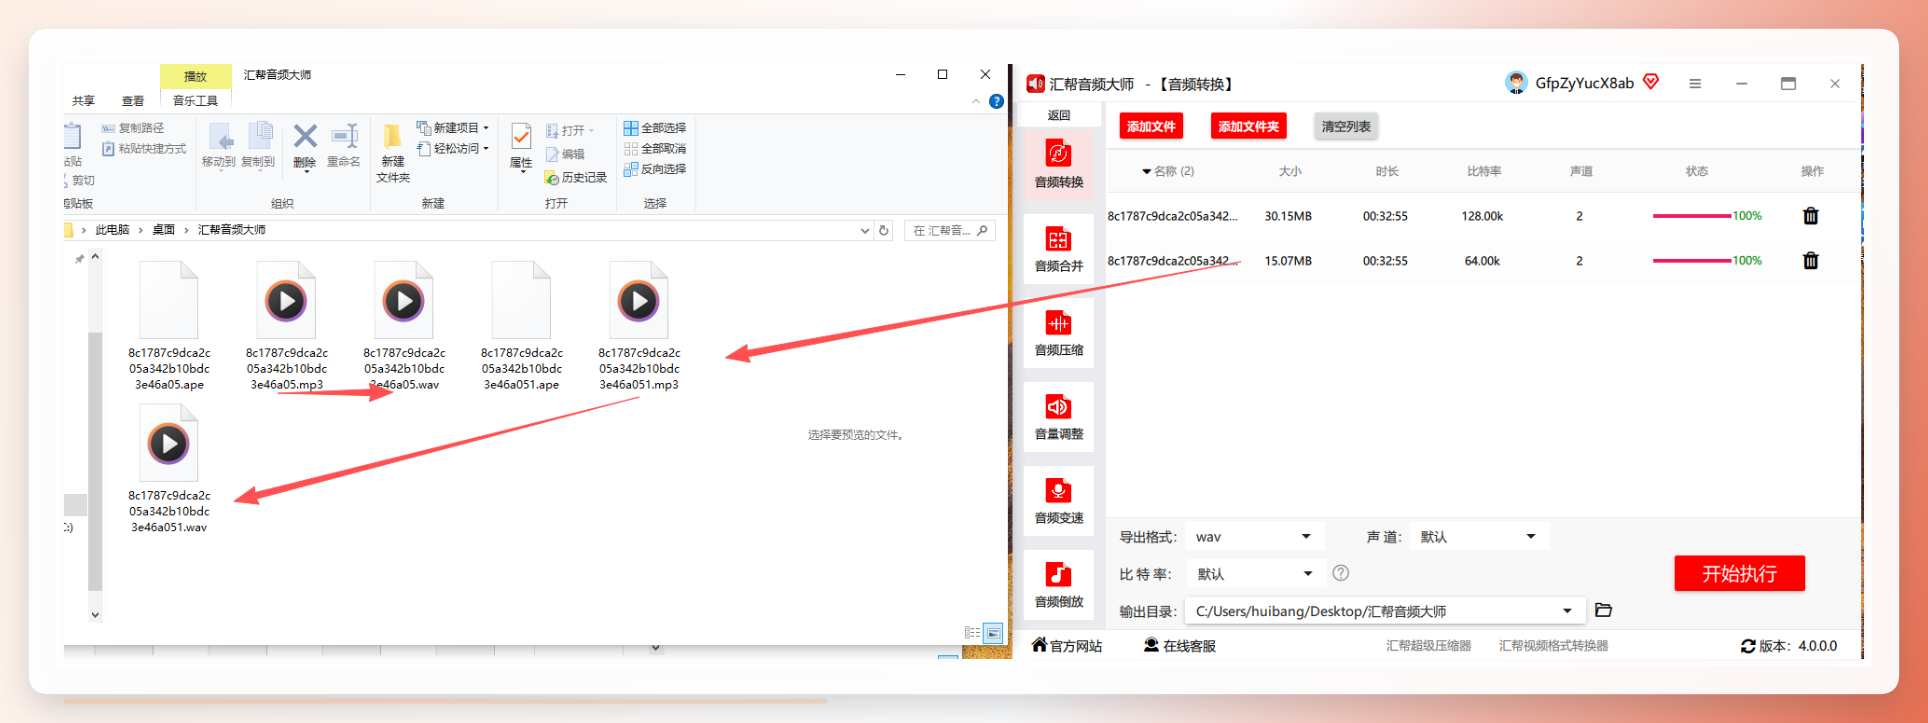
Task: Open the hamburger menu in 汇帮音频大师
Action: coord(1695,84)
